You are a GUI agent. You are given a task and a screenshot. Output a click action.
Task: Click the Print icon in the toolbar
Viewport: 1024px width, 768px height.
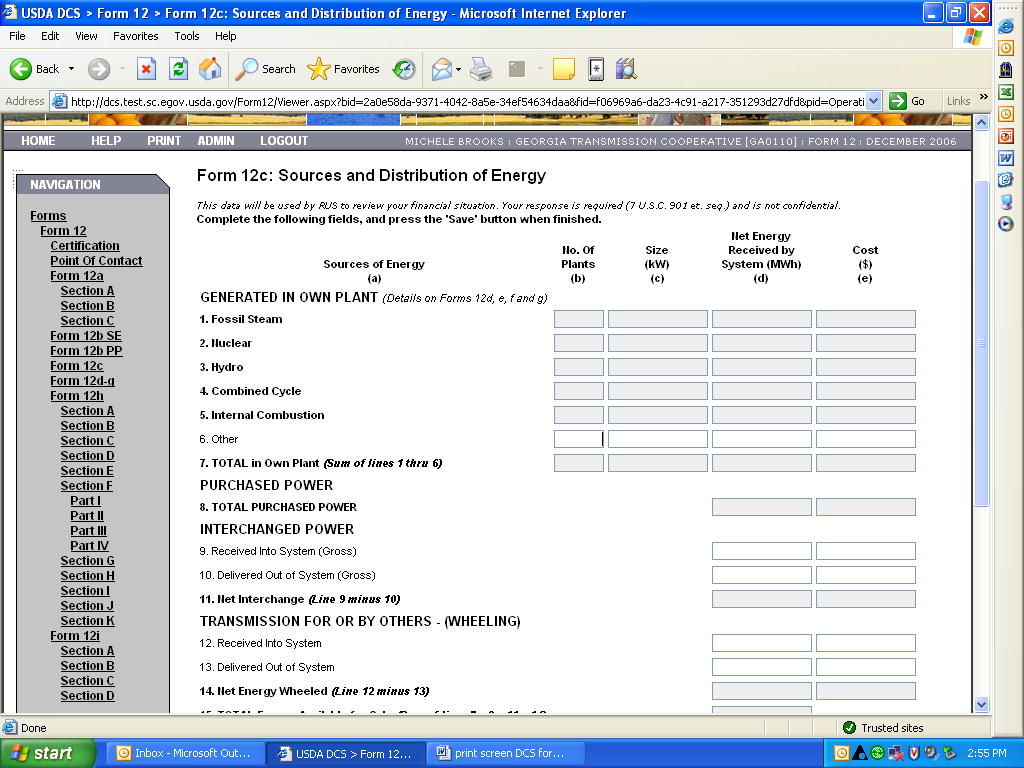click(481, 69)
